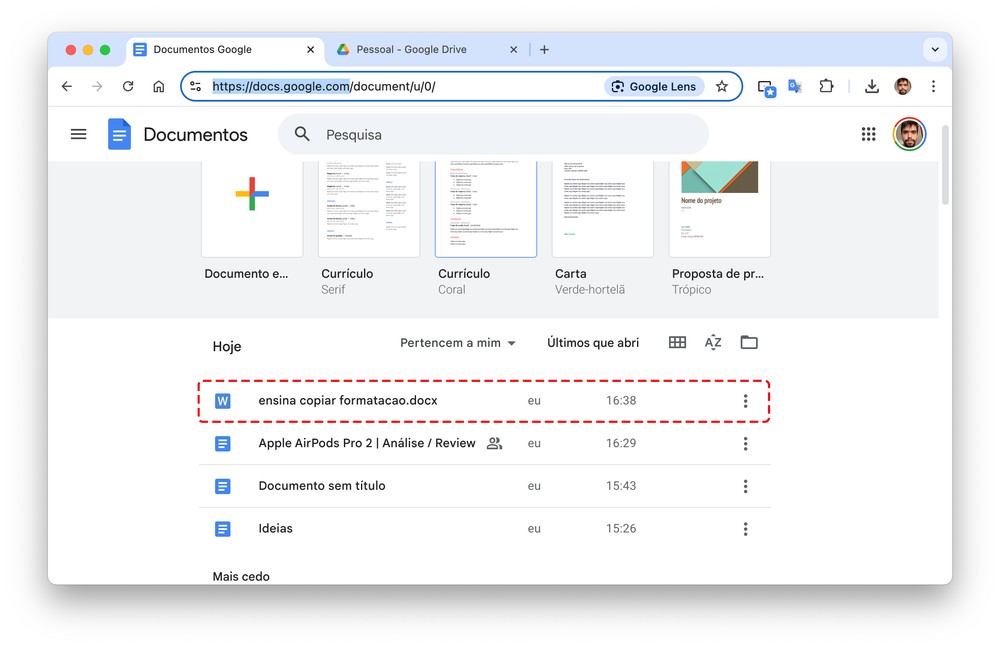Image resolution: width=1000 pixels, height=648 pixels.
Task: Open the extensions puzzle icon
Action: [x=827, y=86]
